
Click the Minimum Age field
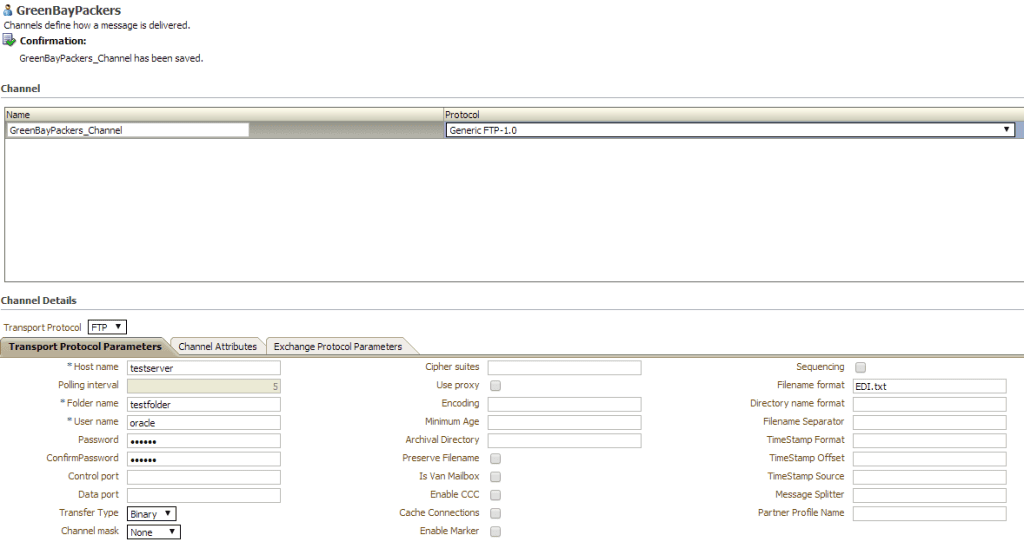[564, 422]
